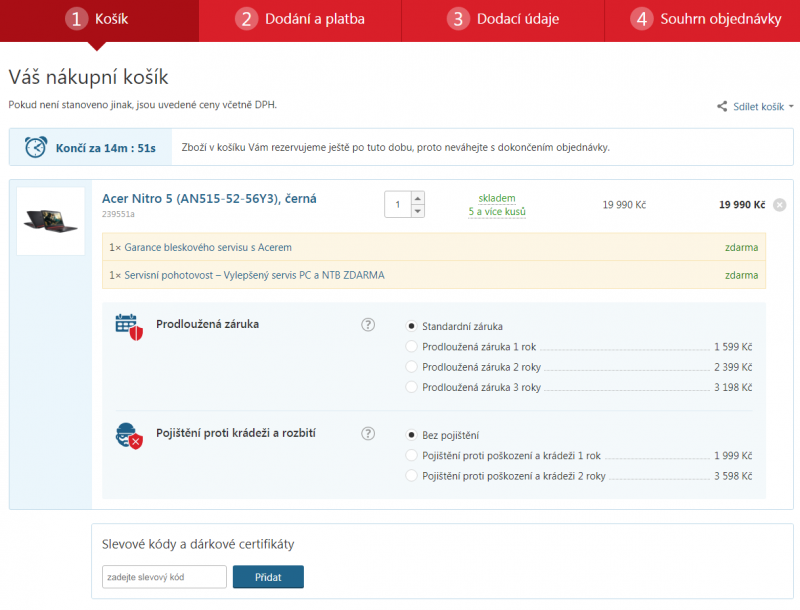
Task: Decrease laptop quantity with down arrow
Action: [418, 211]
